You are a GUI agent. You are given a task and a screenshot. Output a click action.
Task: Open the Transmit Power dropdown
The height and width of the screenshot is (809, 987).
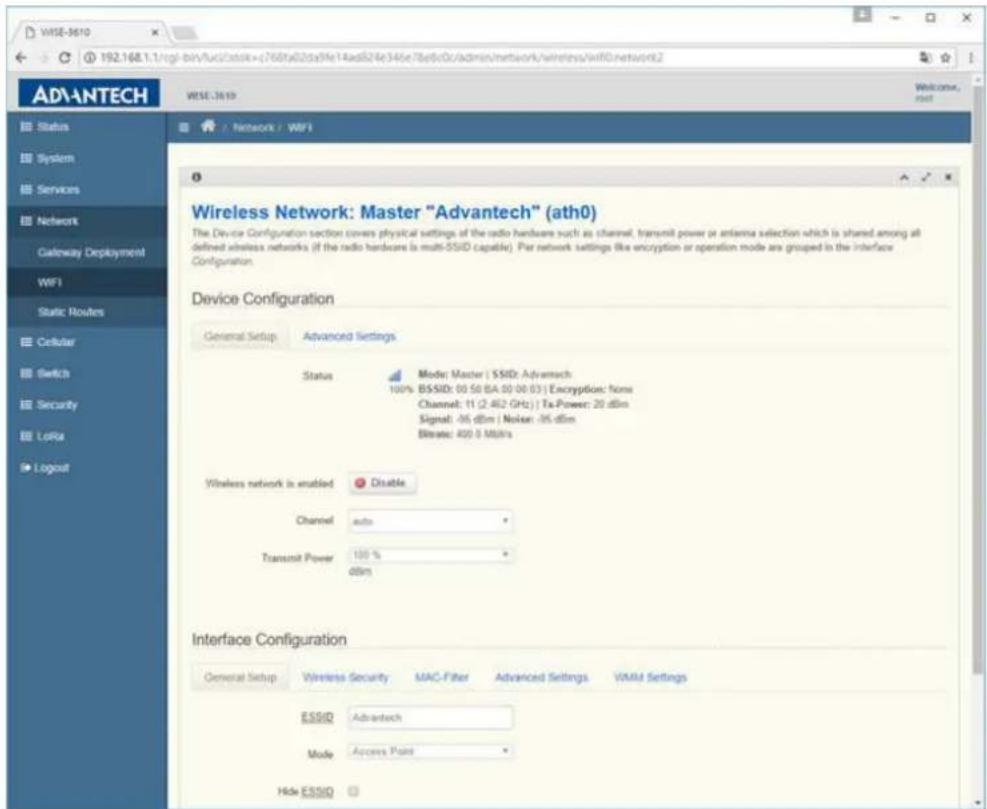point(430,555)
